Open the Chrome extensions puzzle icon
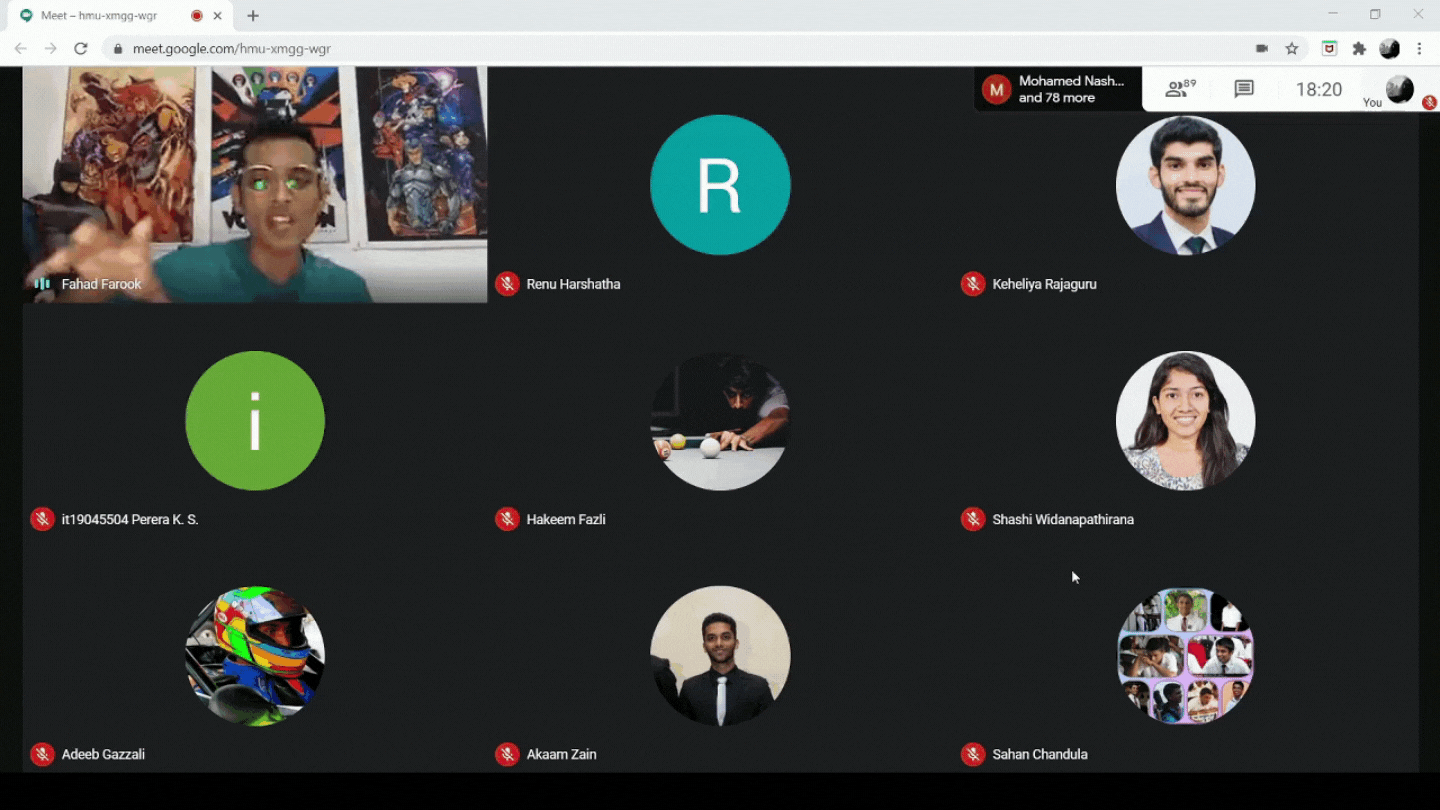 [1359, 48]
